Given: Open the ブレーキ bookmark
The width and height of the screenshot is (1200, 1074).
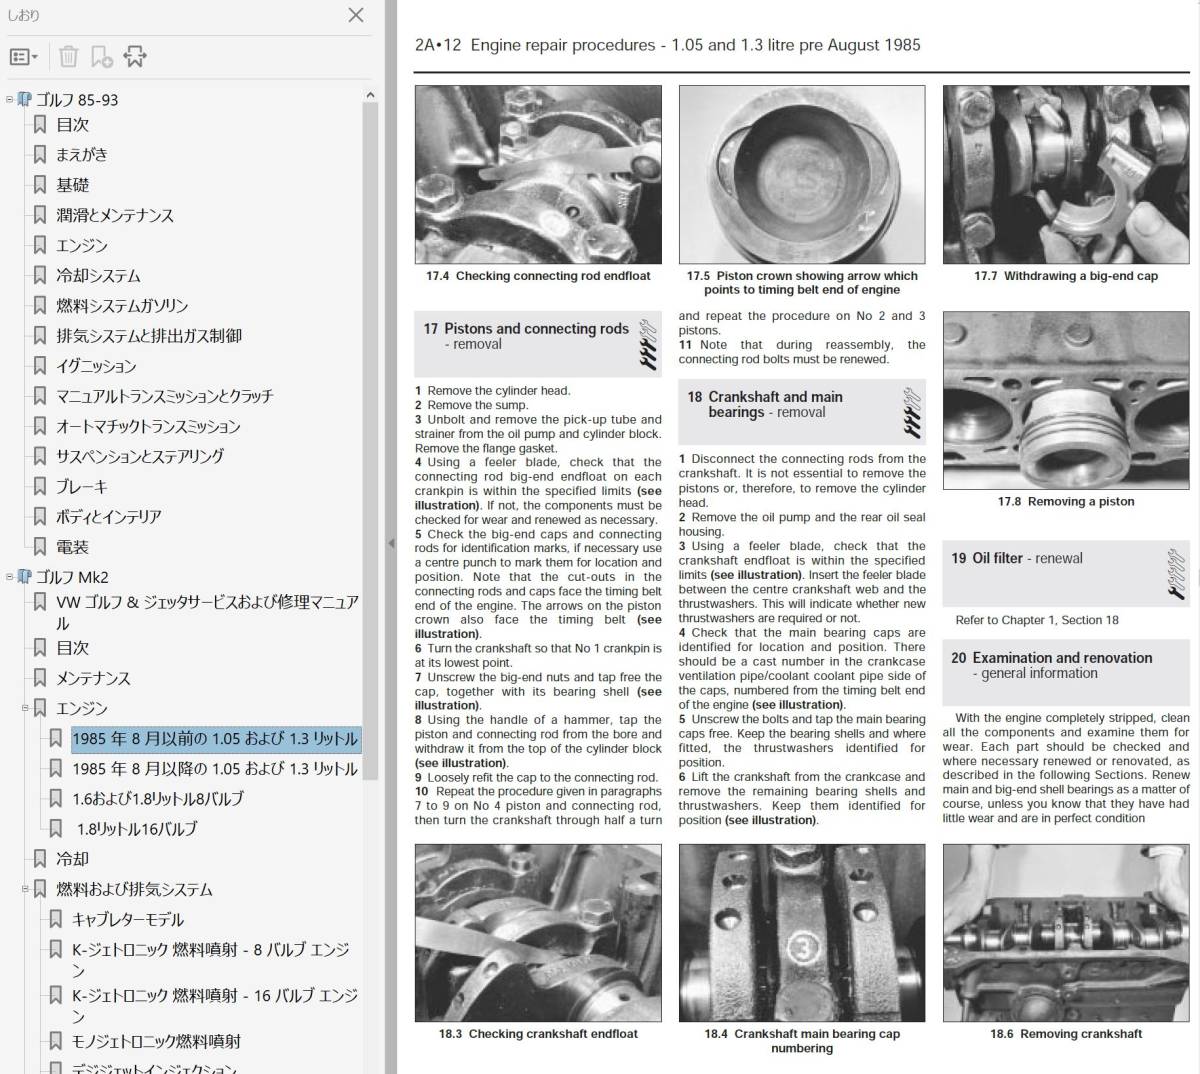Looking at the screenshot, I should pos(82,486).
